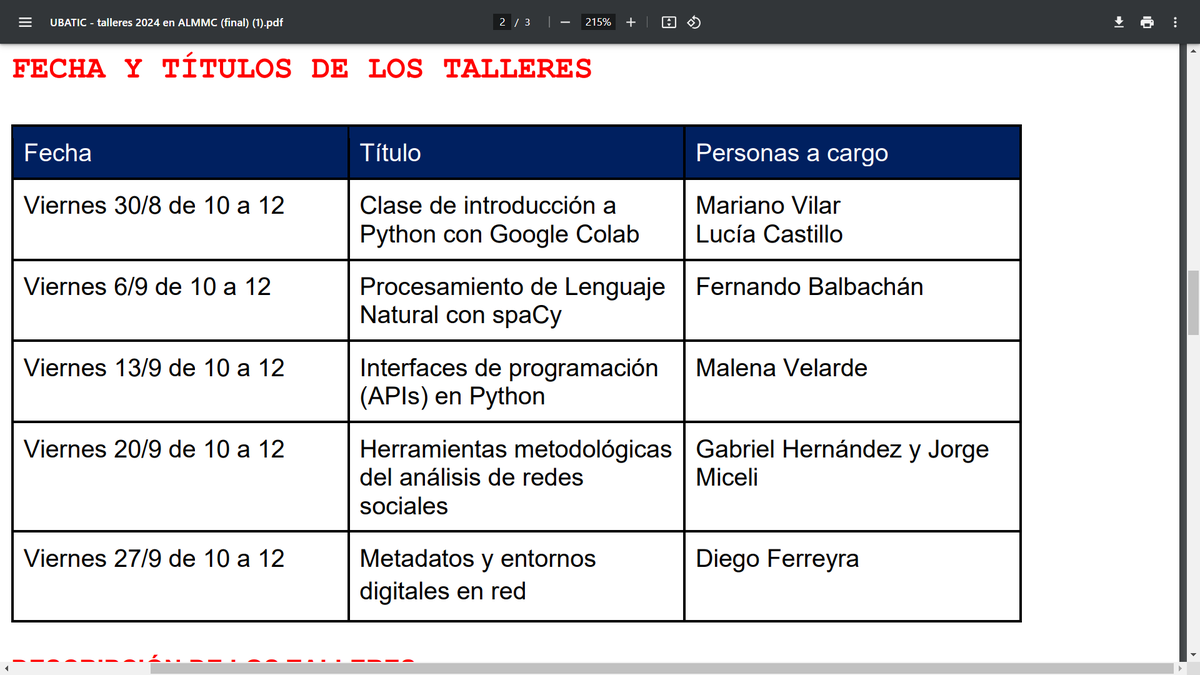Viewport: 1200px width, 675px height.
Task: Edit the current page number field
Action: [x=502, y=21]
